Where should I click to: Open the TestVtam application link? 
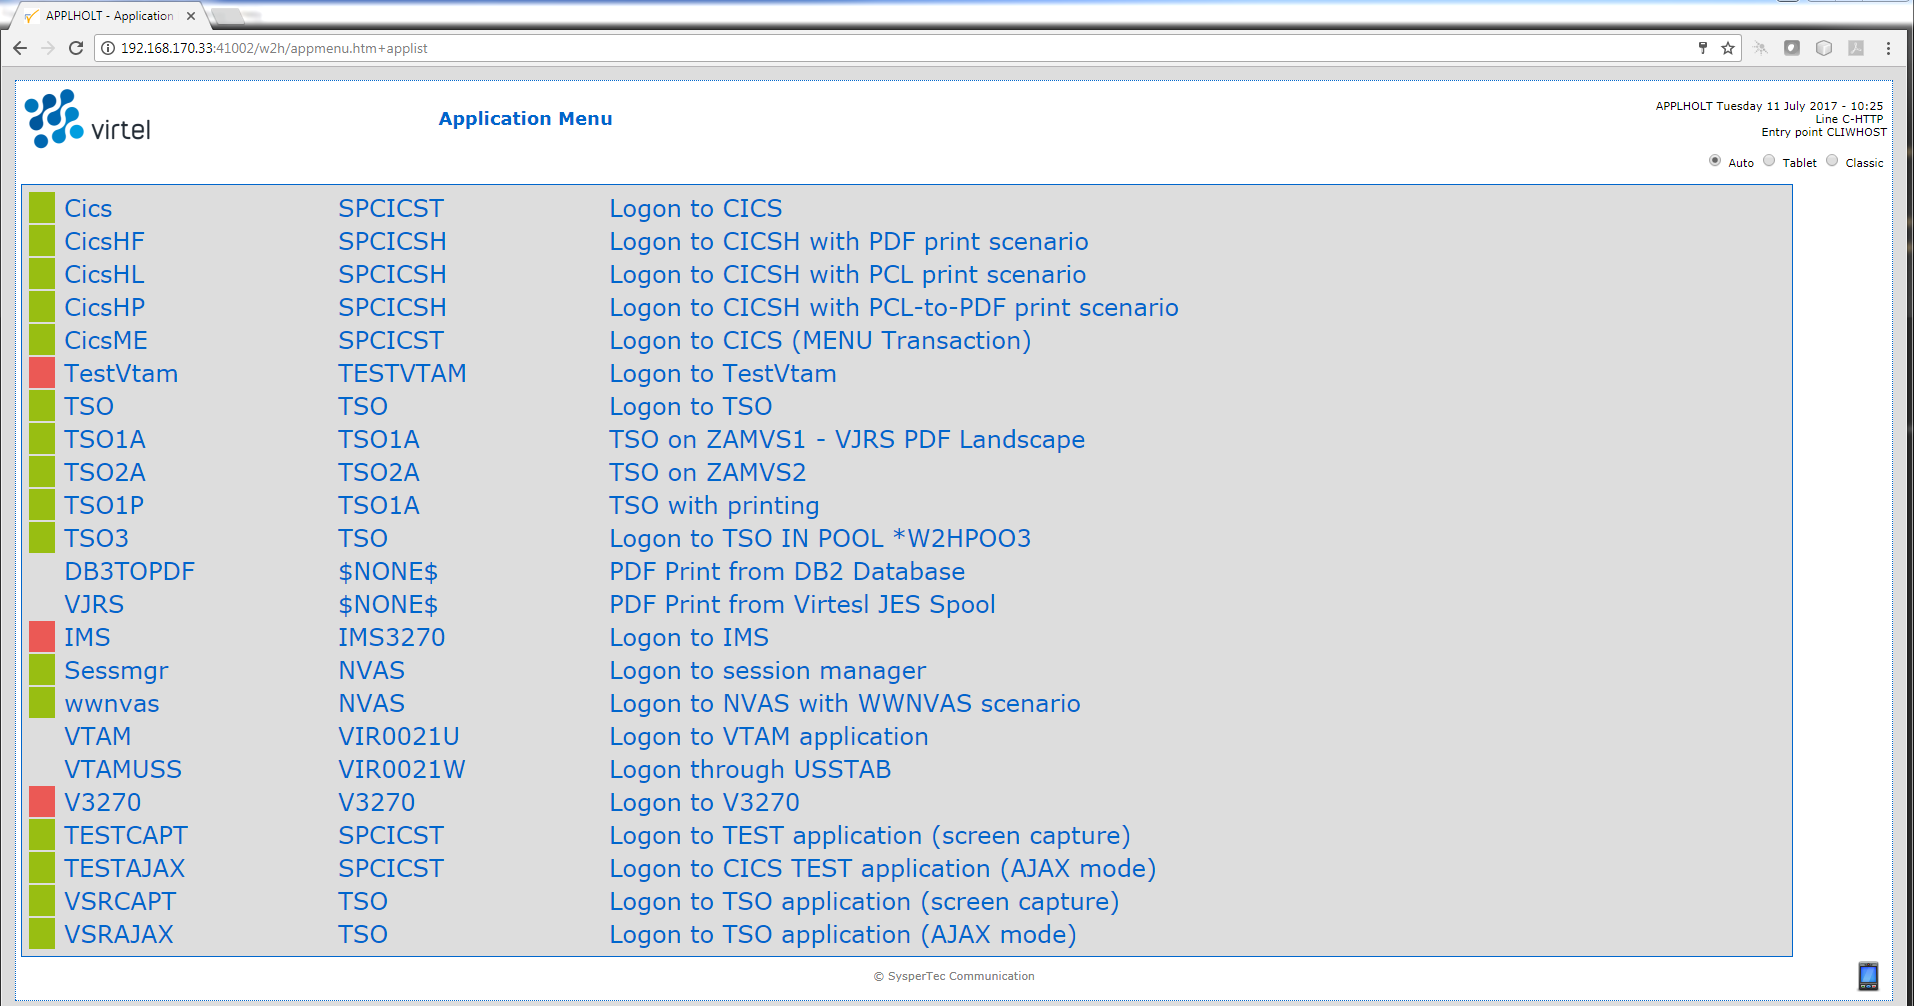pyautogui.click(x=121, y=373)
